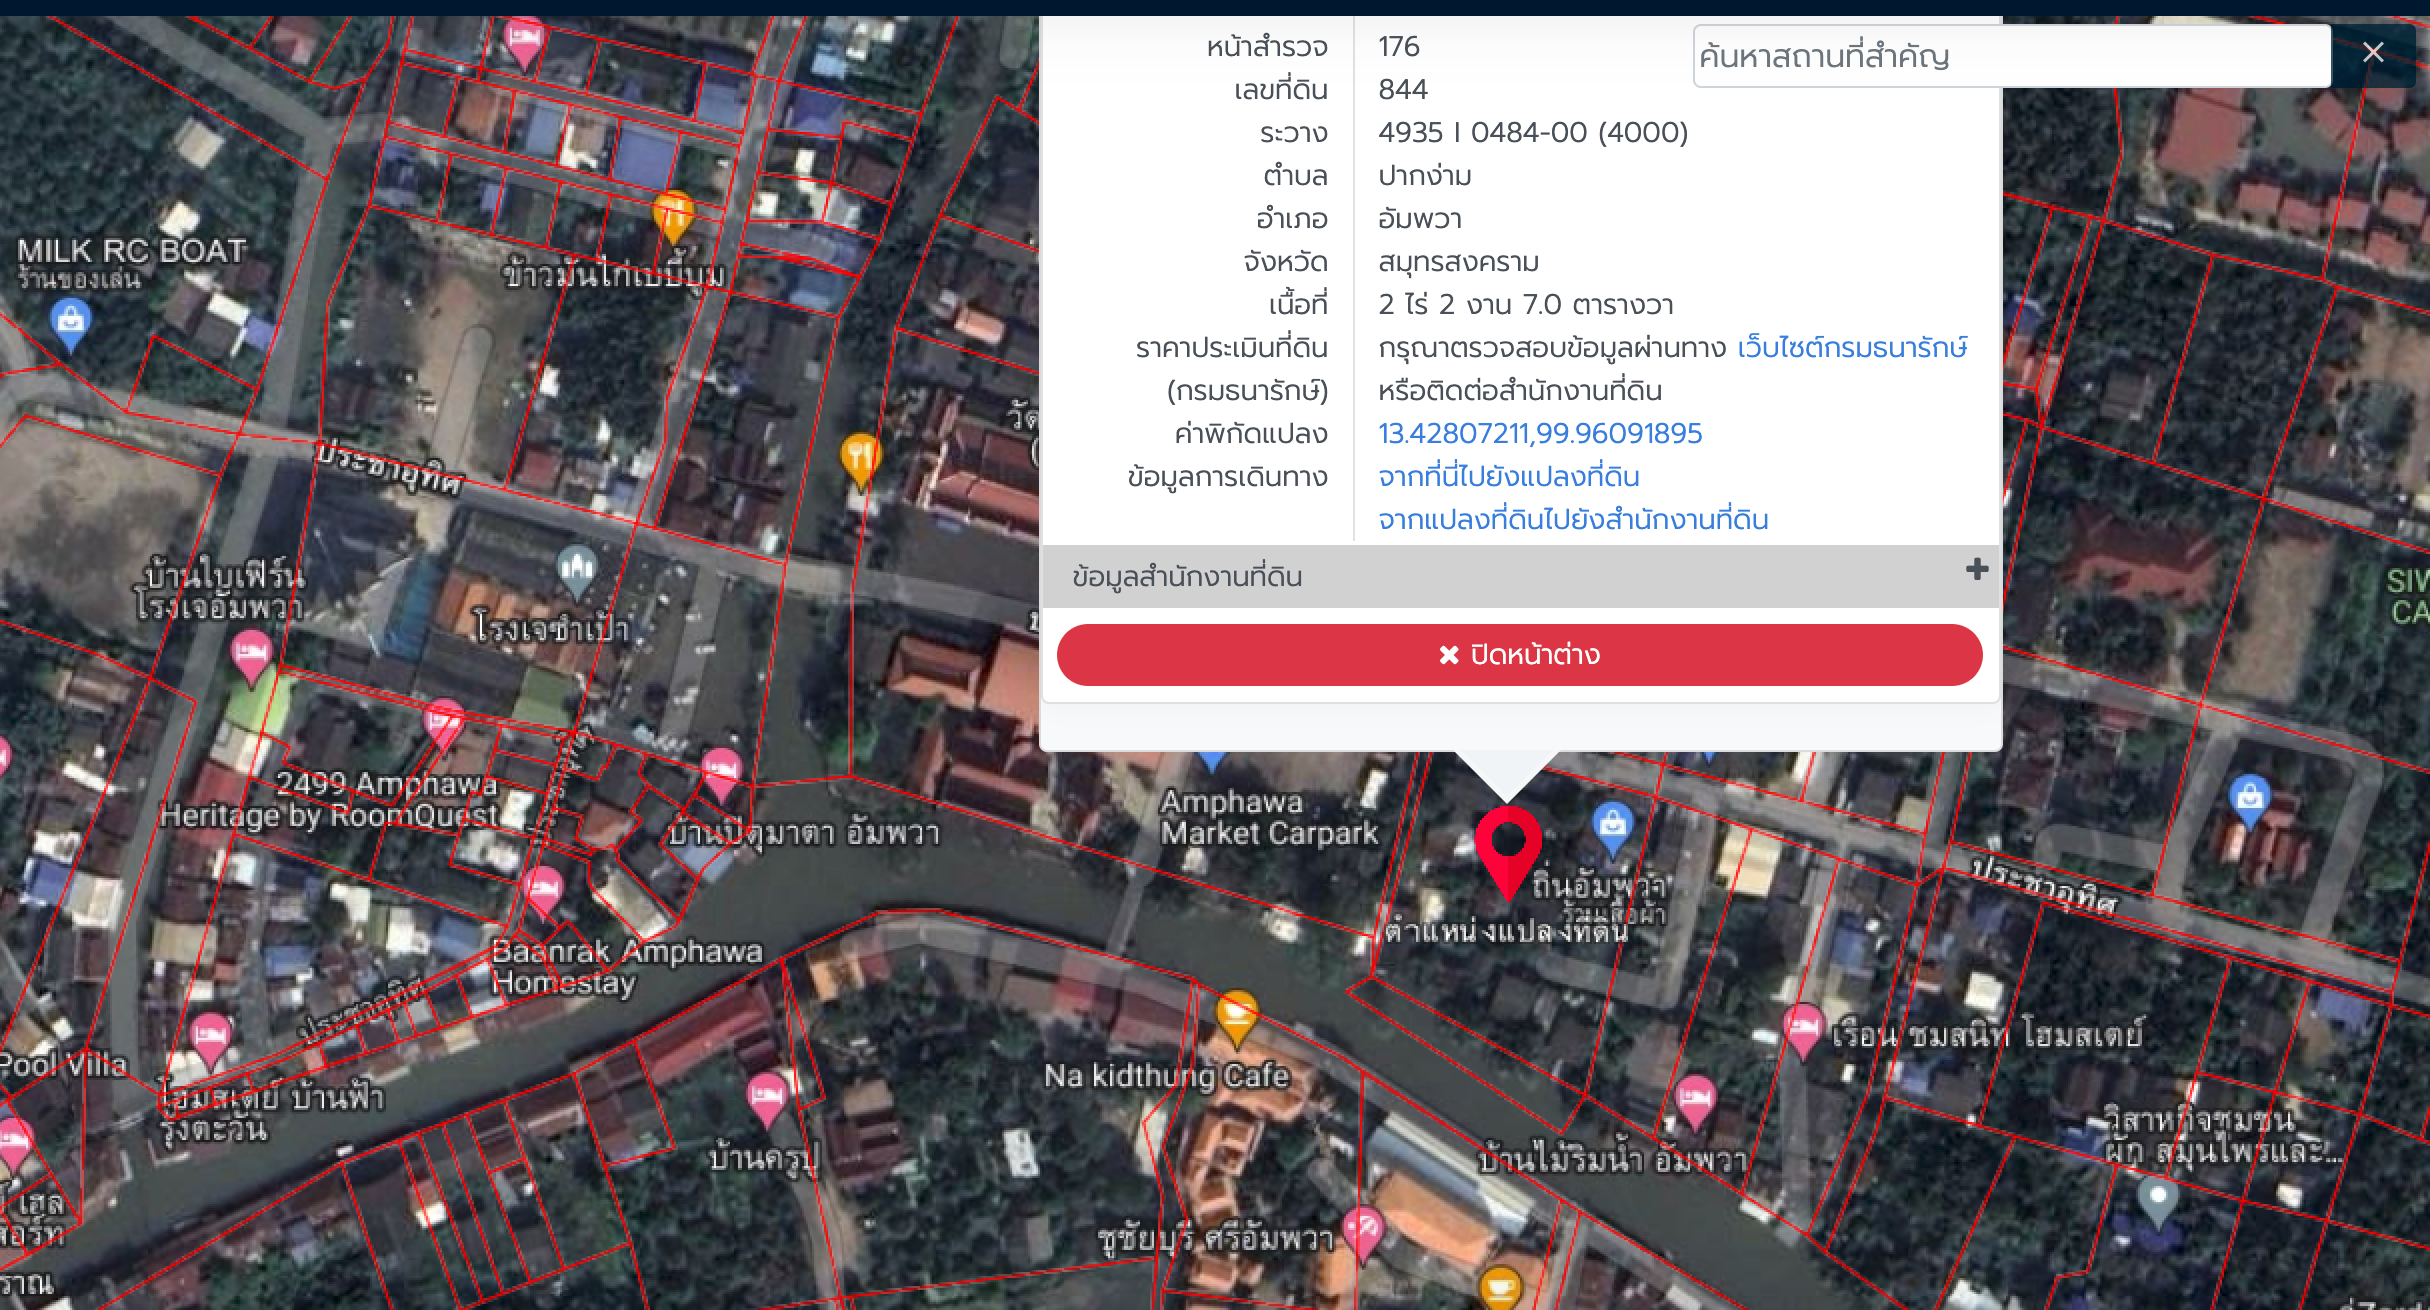Click เรือนชมสนิท โฮมสเตย์ pink lodging marker
The height and width of the screenshot is (1310, 2430).
pos(1802,1030)
